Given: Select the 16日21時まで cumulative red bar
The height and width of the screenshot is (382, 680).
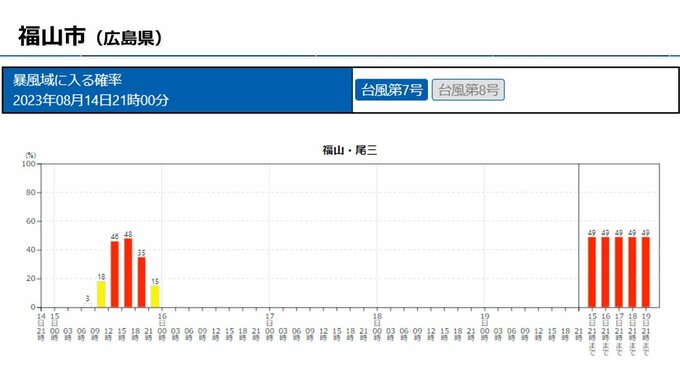Looking at the screenshot, I should (x=605, y=272).
